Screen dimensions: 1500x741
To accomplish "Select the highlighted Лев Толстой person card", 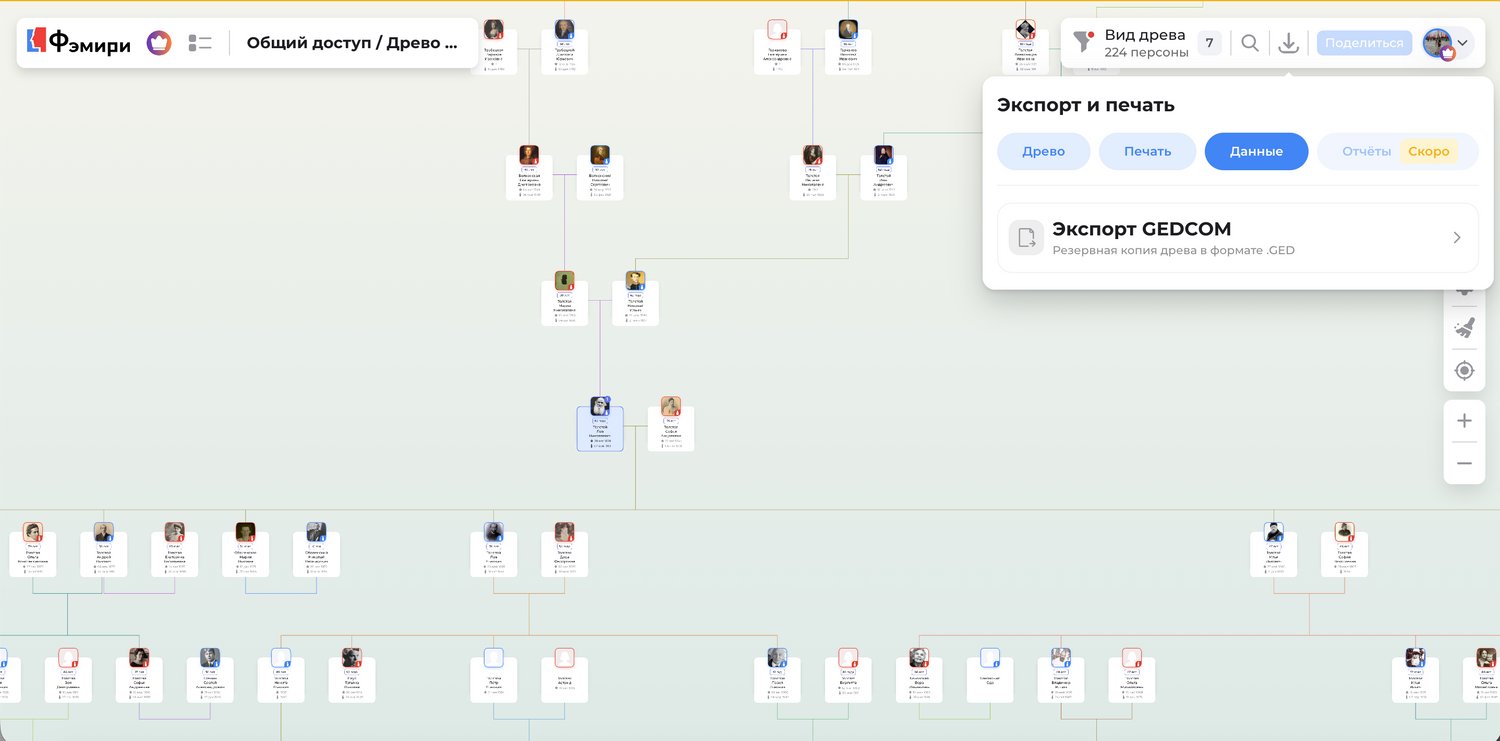I will click(600, 429).
